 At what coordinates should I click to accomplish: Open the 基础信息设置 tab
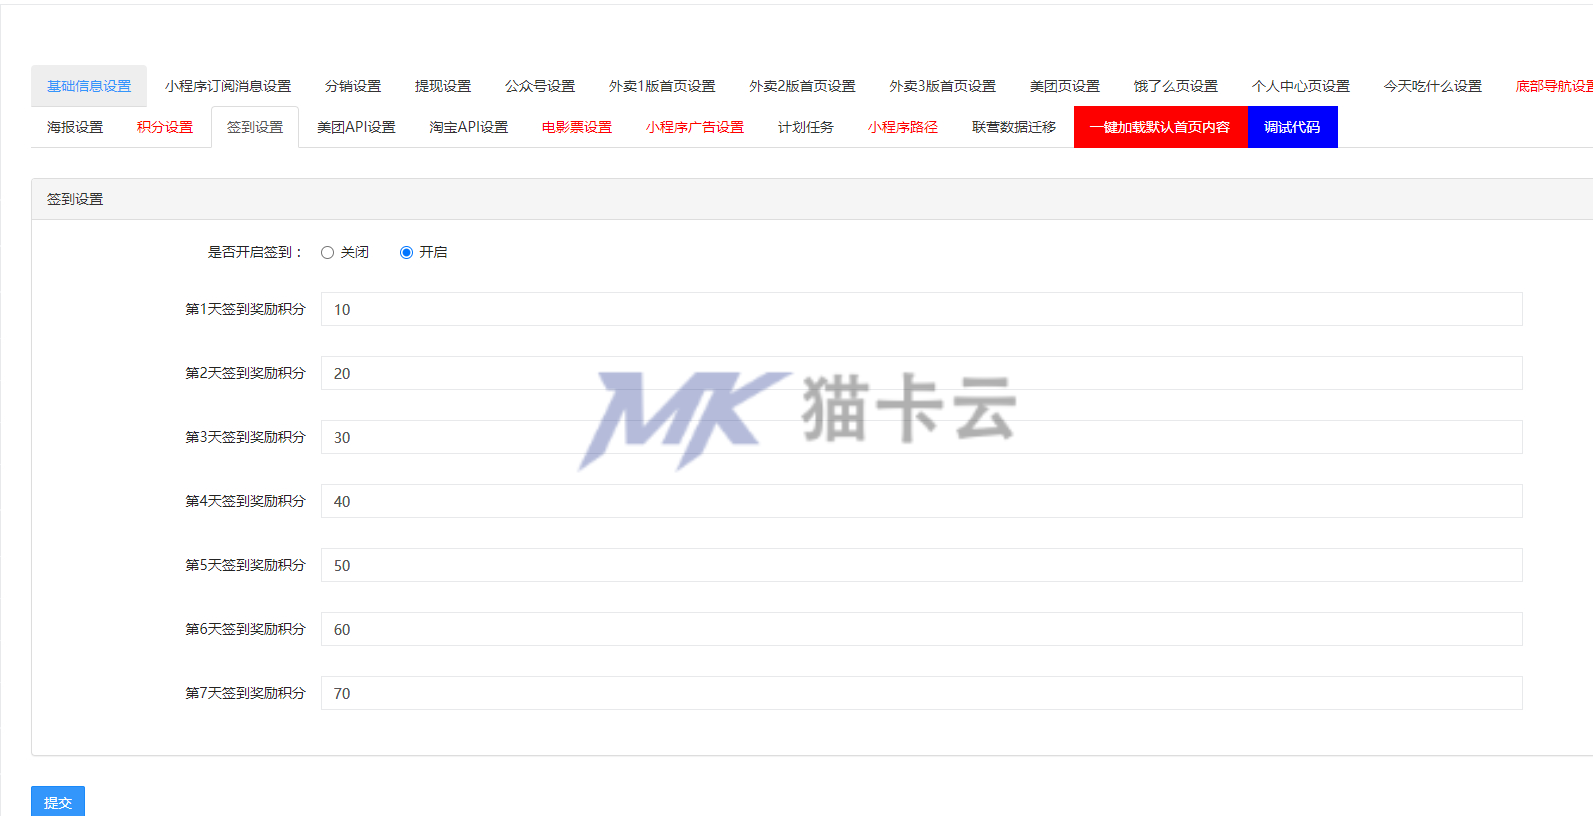[89, 86]
